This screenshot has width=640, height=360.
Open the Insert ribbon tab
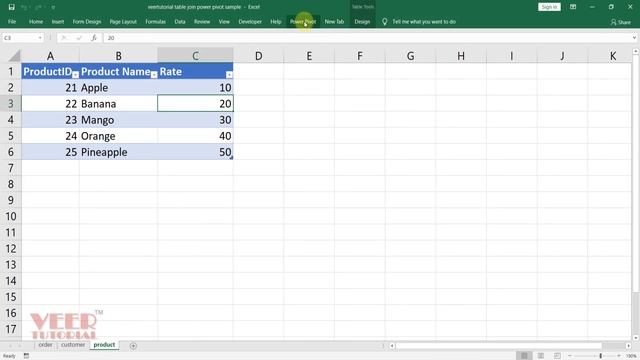(x=58, y=22)
